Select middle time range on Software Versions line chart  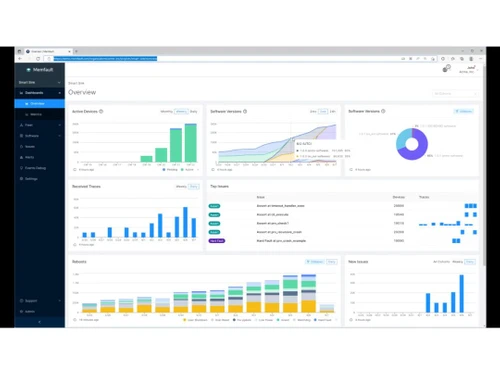(x=323, y=111)
